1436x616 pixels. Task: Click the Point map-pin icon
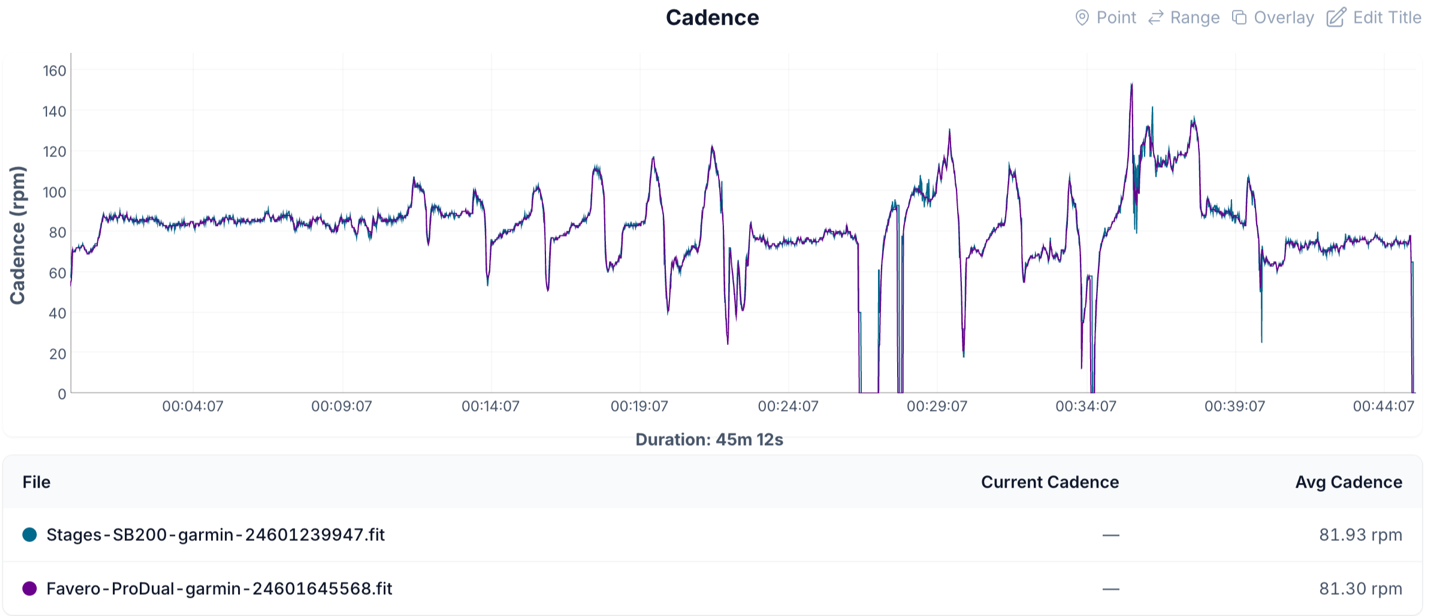[x=1081, y=18]
